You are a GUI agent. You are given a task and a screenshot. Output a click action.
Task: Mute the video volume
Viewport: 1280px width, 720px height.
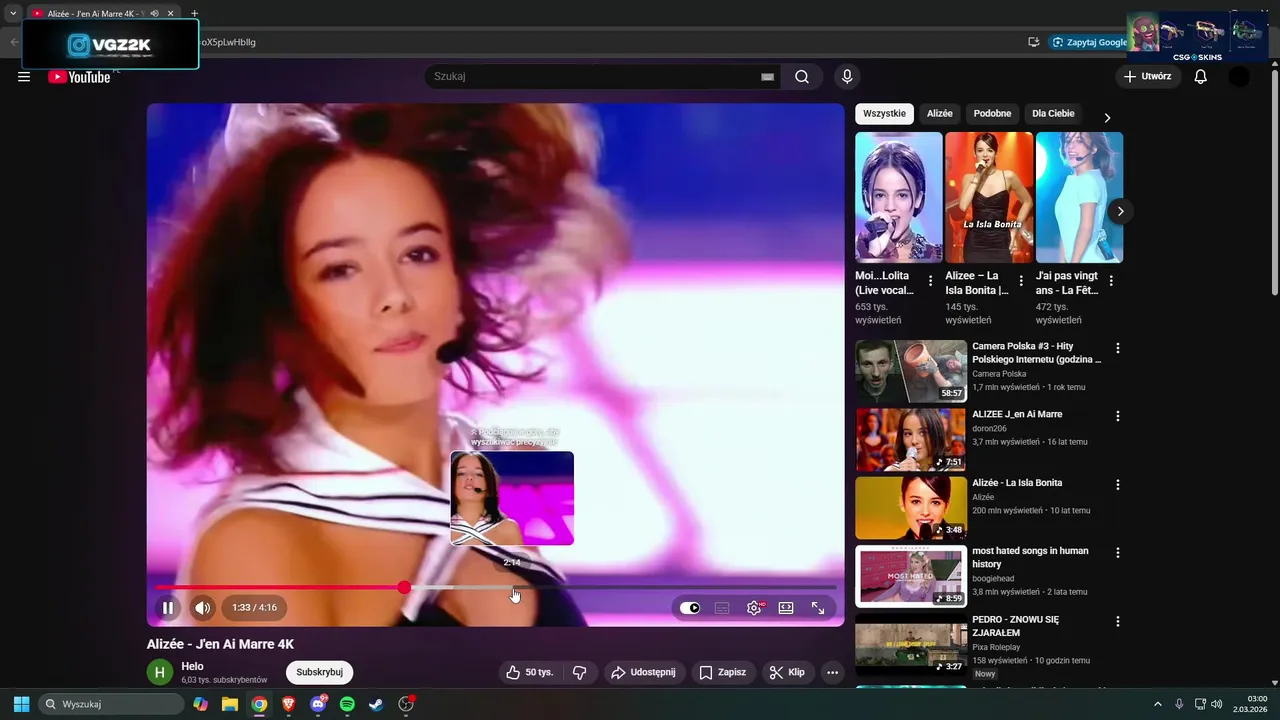click(x=203, y=607)
